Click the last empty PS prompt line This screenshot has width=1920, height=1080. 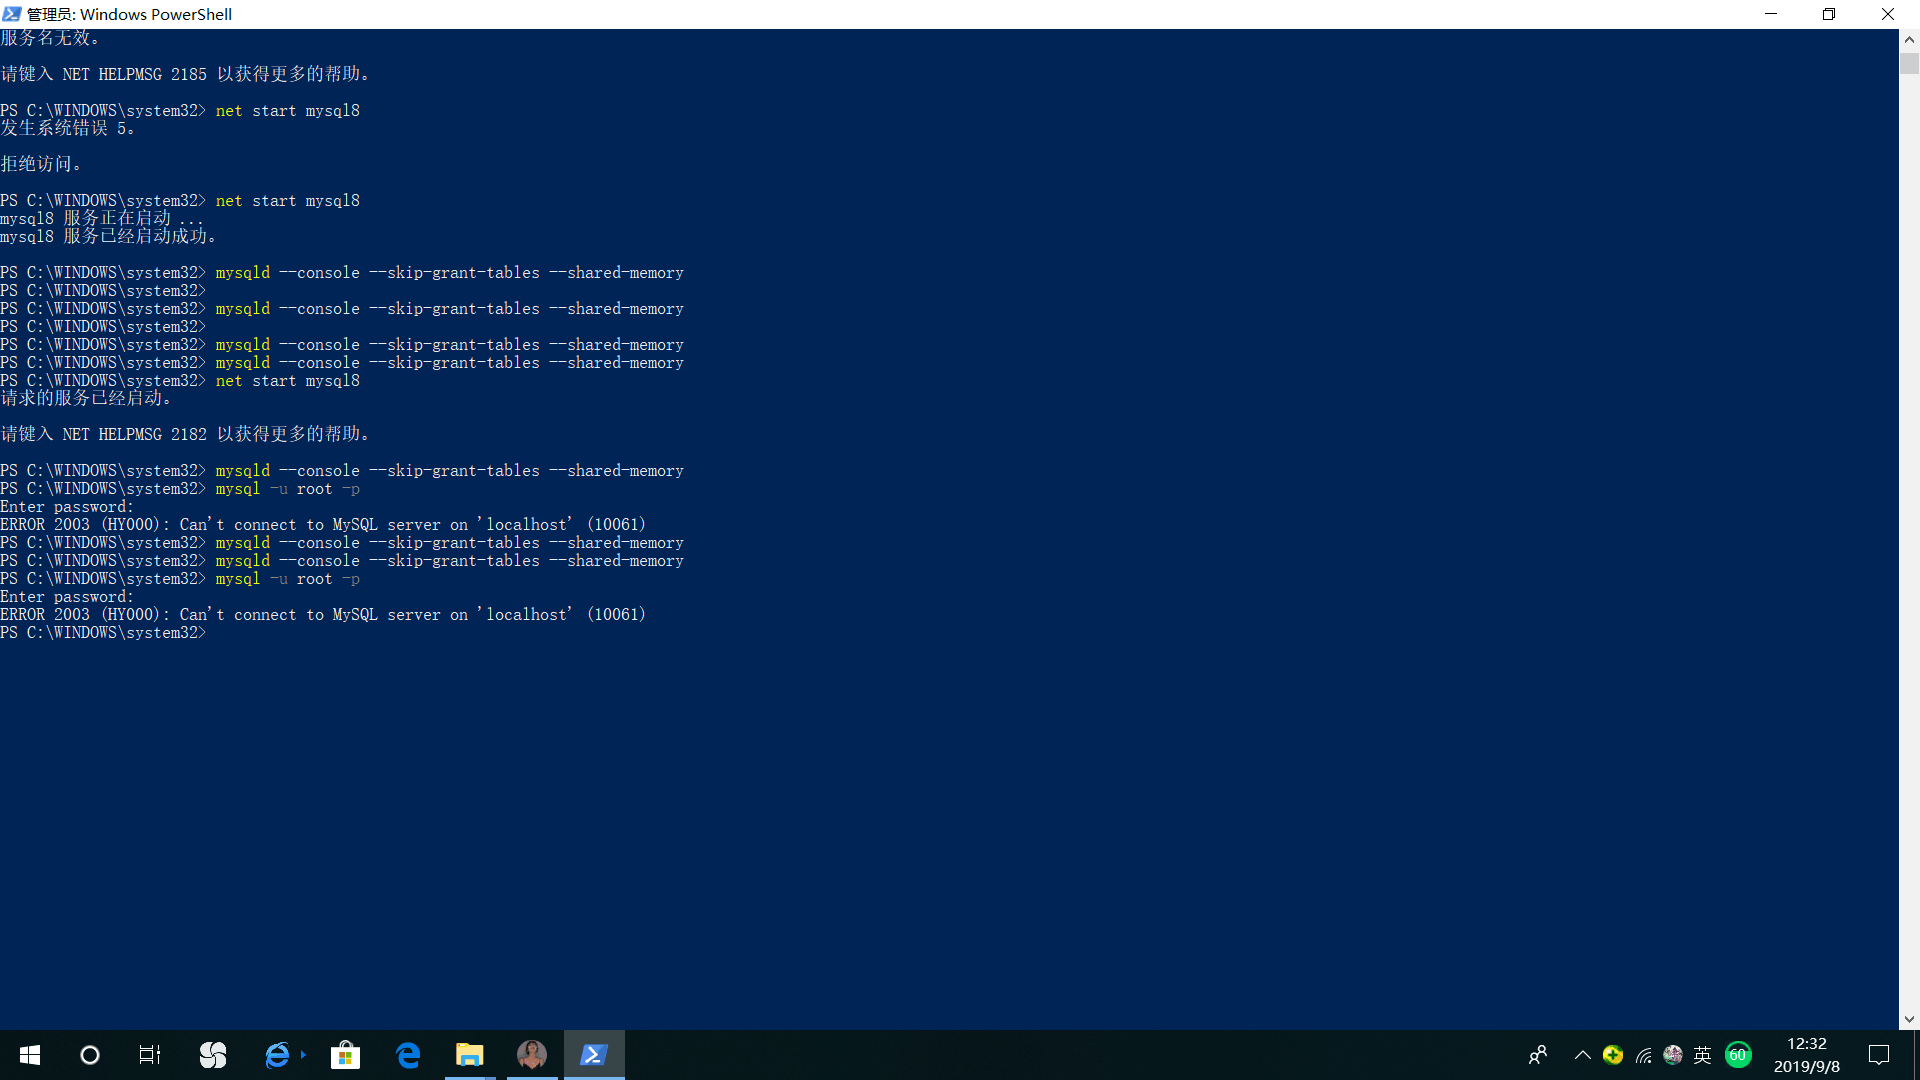point(103,632)
